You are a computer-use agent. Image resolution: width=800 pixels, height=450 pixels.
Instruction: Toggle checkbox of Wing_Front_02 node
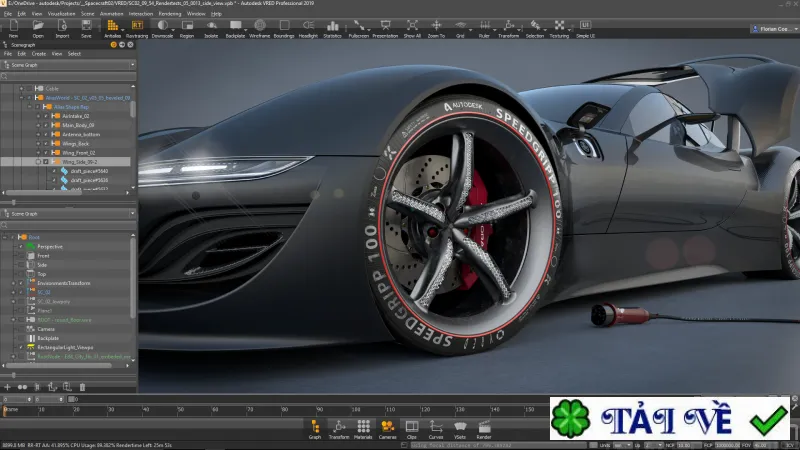[x=46, y=153]
